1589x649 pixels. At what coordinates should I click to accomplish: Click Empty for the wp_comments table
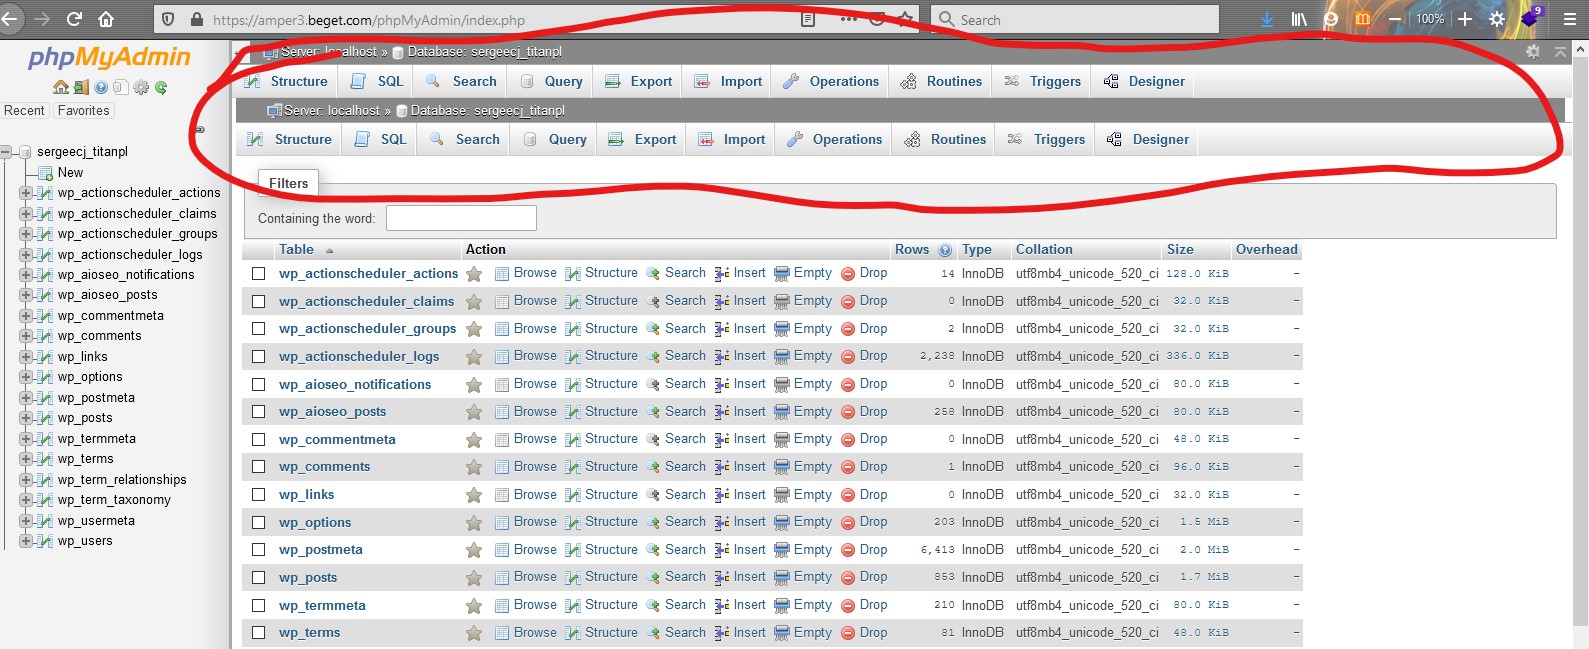[803, 467]
